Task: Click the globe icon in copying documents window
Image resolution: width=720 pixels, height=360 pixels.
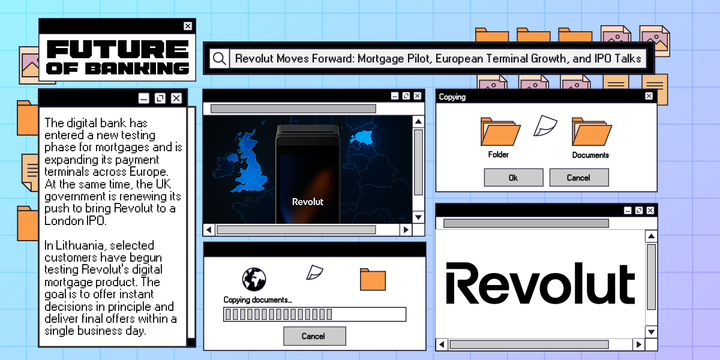Action: [254, 279]
